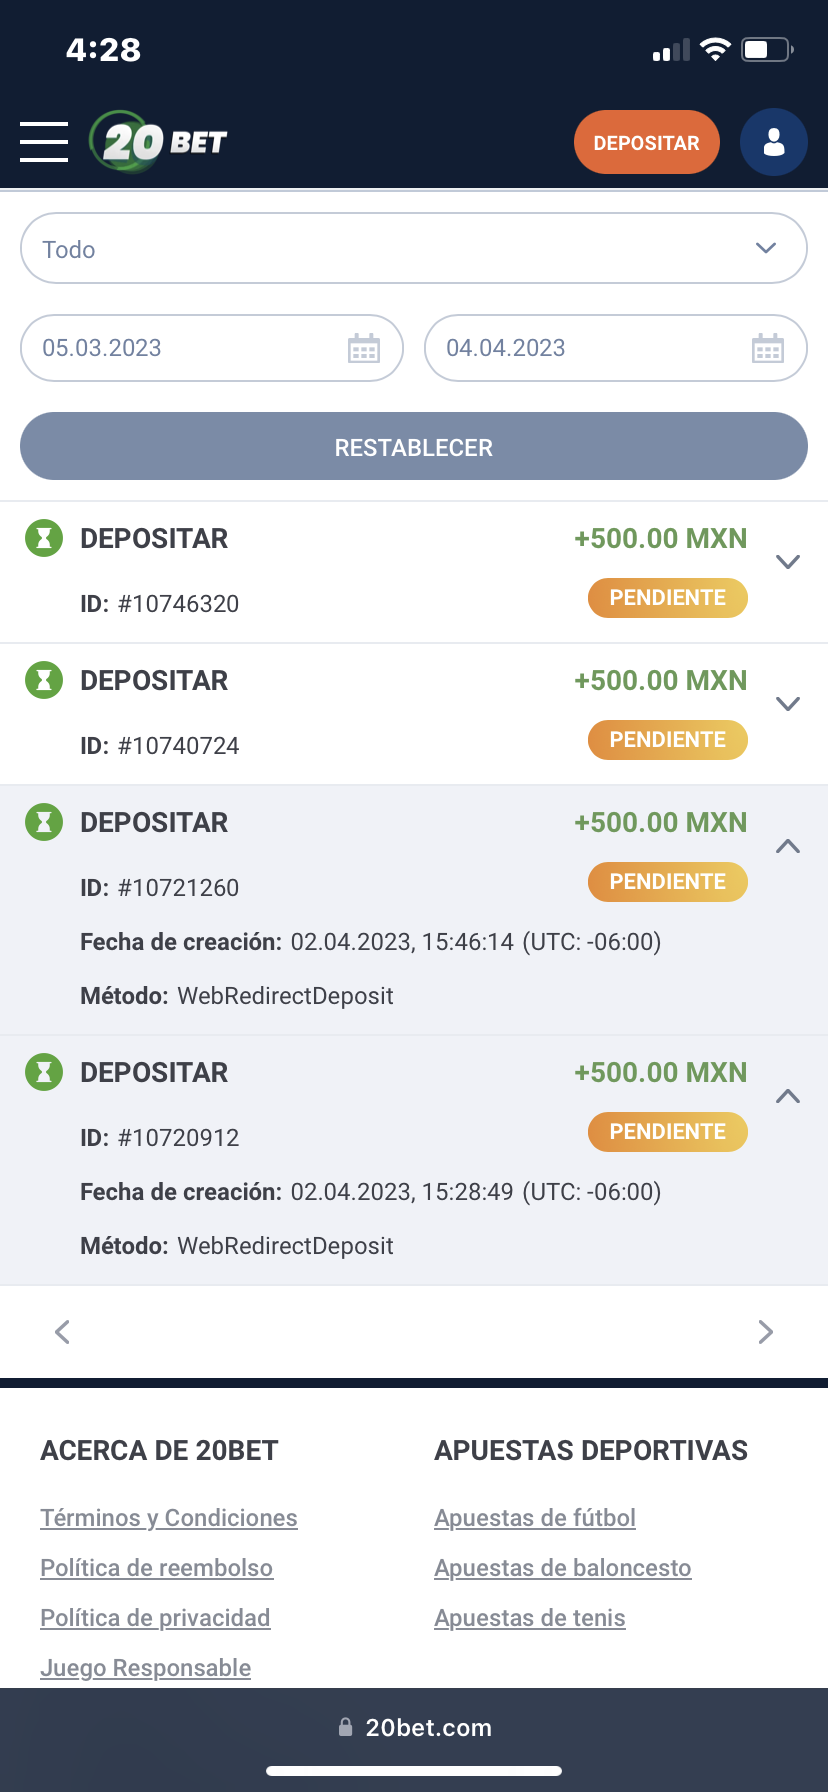The height and width of the screenshot is (1792, 828).
Task: Expand details for deposit #10740724
Action: point(788,704)
